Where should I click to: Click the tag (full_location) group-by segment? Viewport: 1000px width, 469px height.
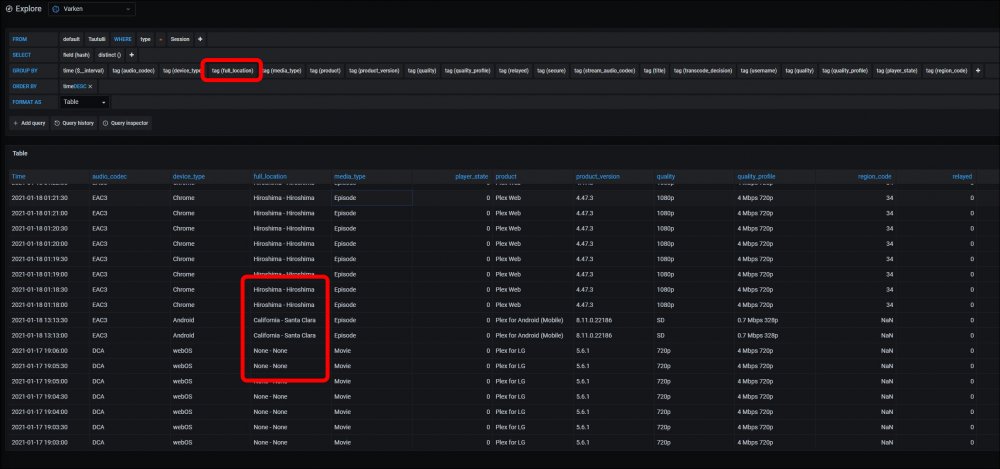point(233,71)
